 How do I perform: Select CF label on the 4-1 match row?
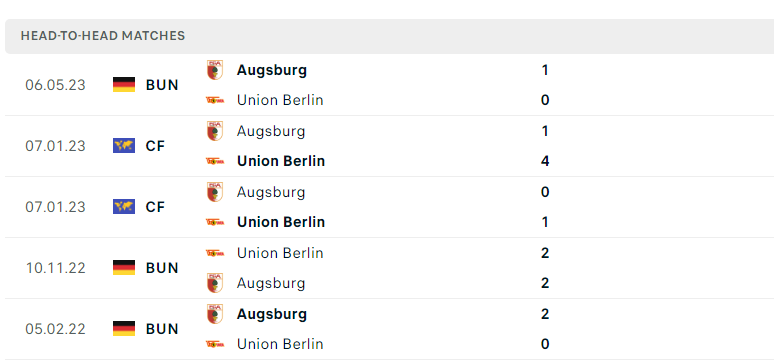click(155, 146)
